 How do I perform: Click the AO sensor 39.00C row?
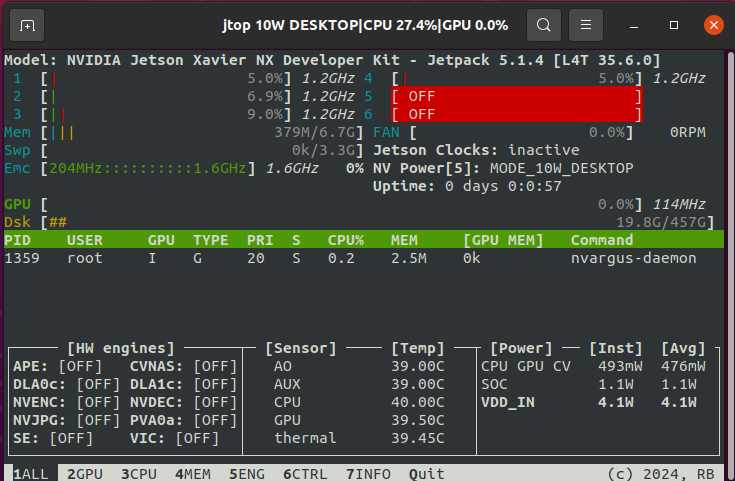pyautogui.click(x=359, y=366)
